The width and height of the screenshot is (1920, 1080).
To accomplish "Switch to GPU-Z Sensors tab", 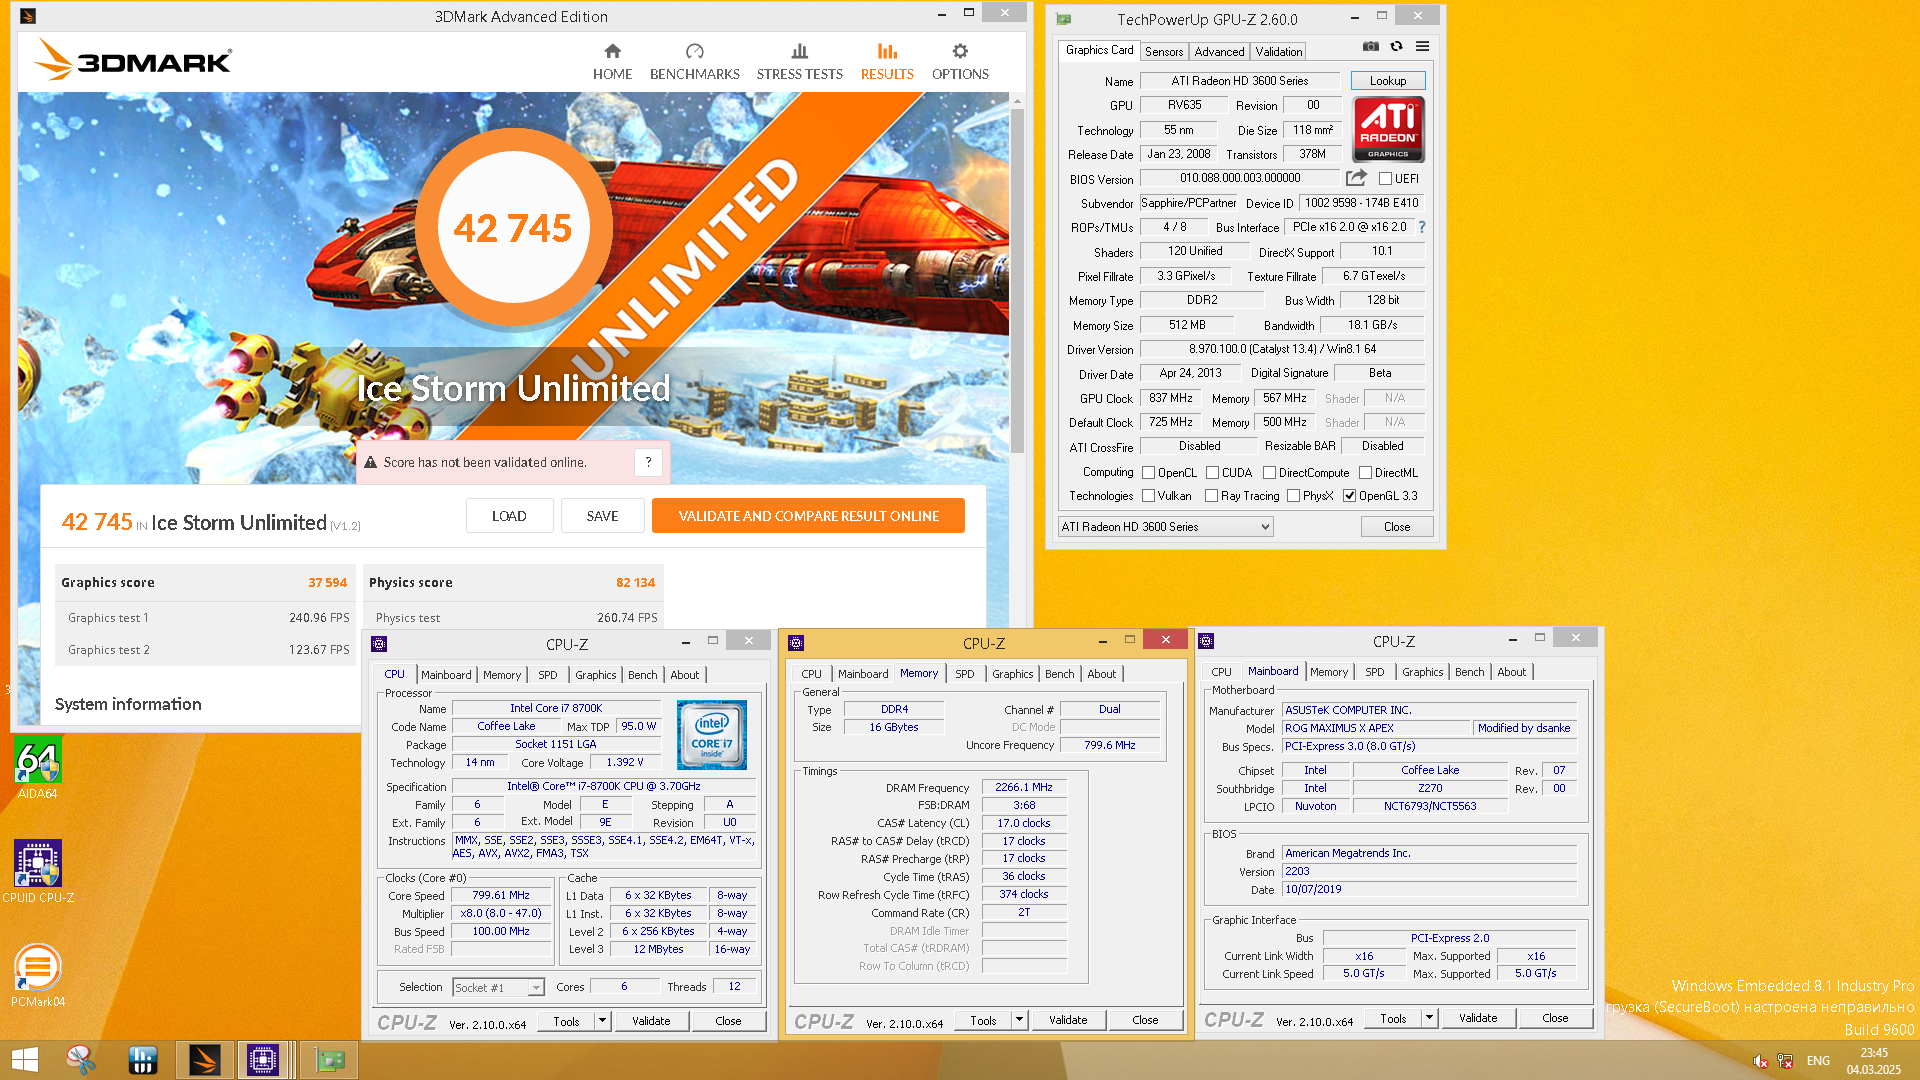I will click(1163, 52).
